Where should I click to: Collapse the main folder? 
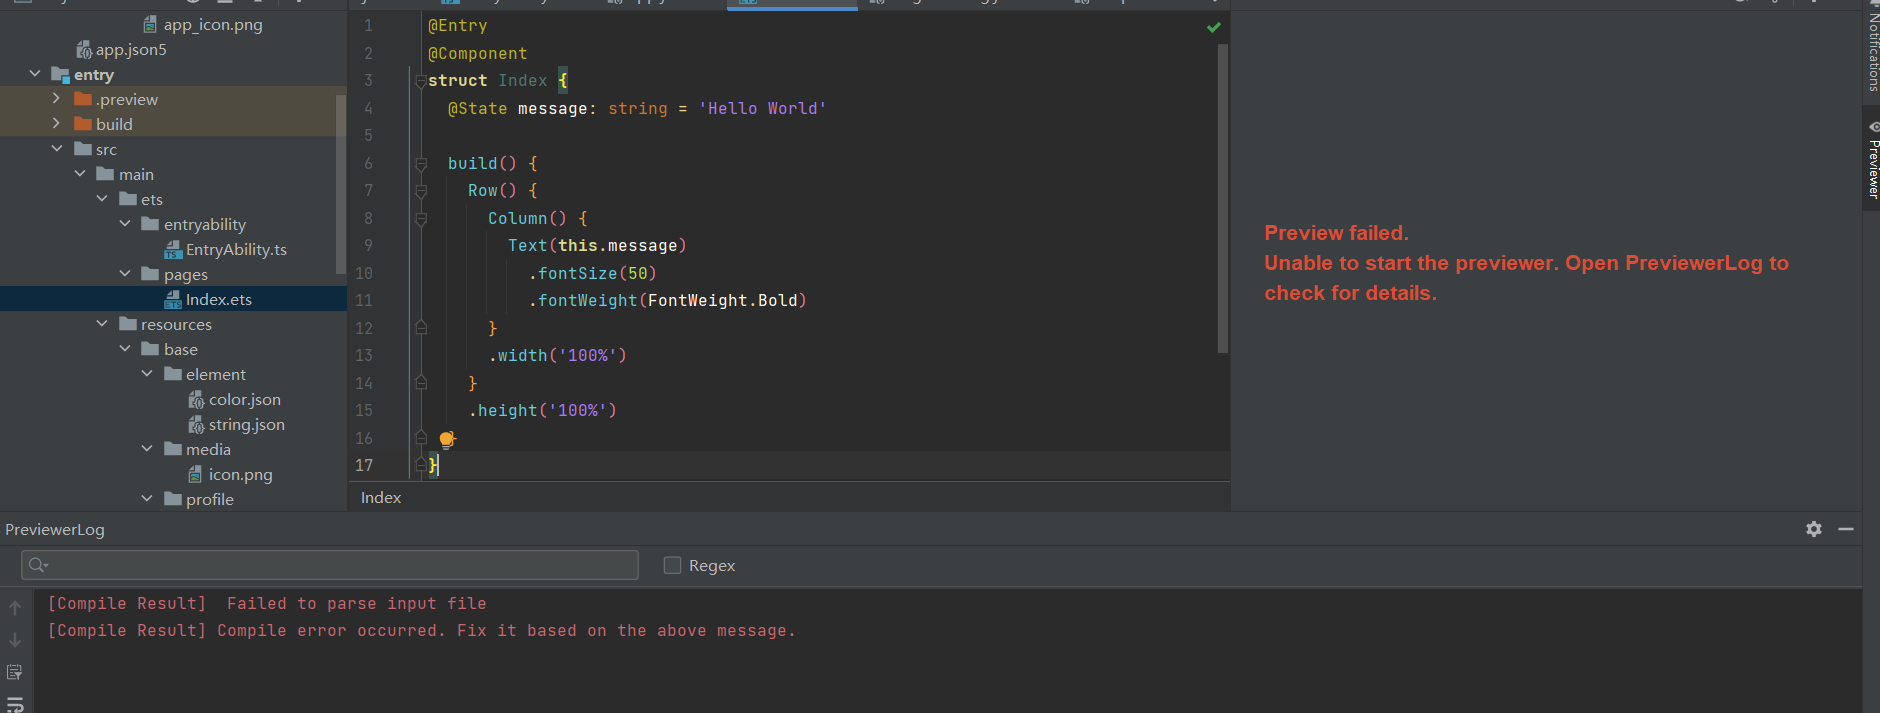click(x=80, y=174)
